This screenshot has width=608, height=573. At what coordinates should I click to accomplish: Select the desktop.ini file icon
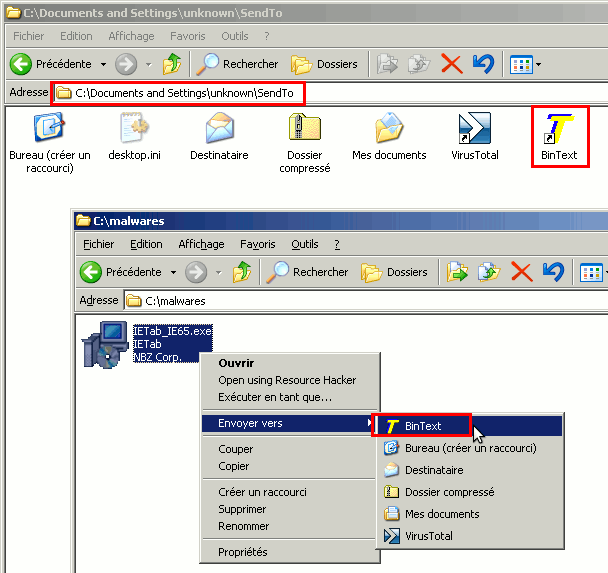pyautogui.click(x=134, y=130)
